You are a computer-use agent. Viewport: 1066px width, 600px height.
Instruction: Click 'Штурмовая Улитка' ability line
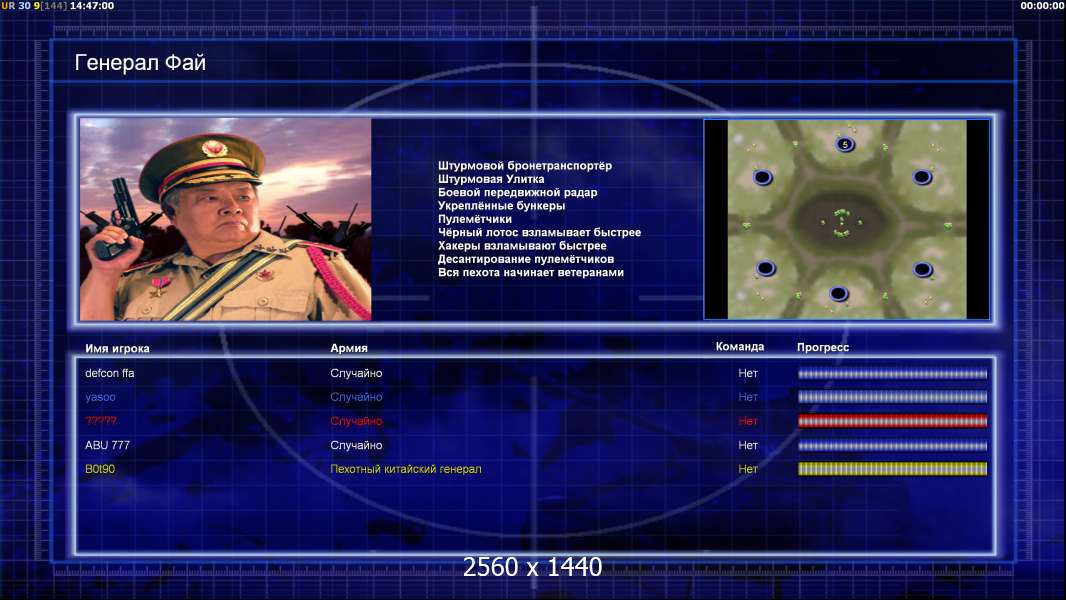point(491,179)
